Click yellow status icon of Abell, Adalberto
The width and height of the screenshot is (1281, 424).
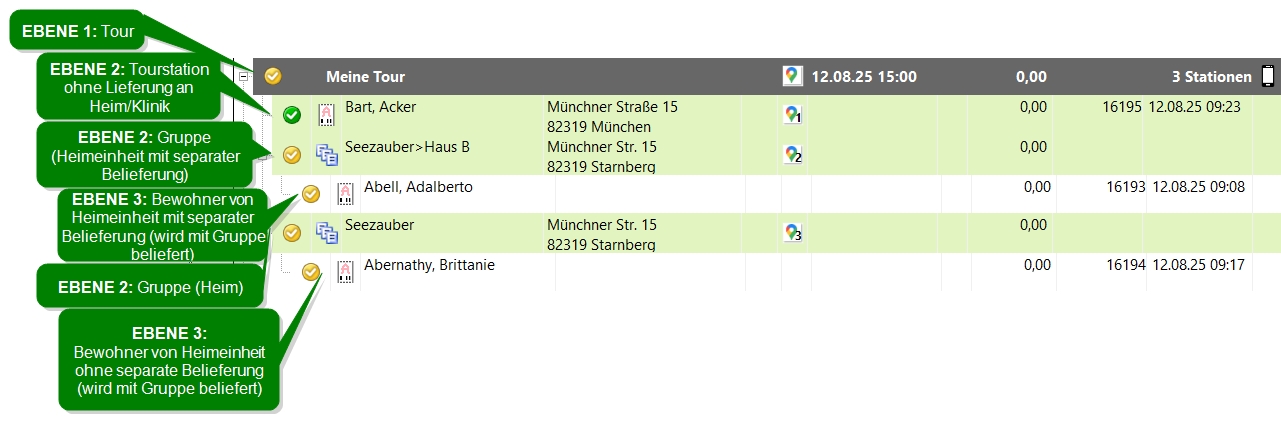[x=311, y=194]
